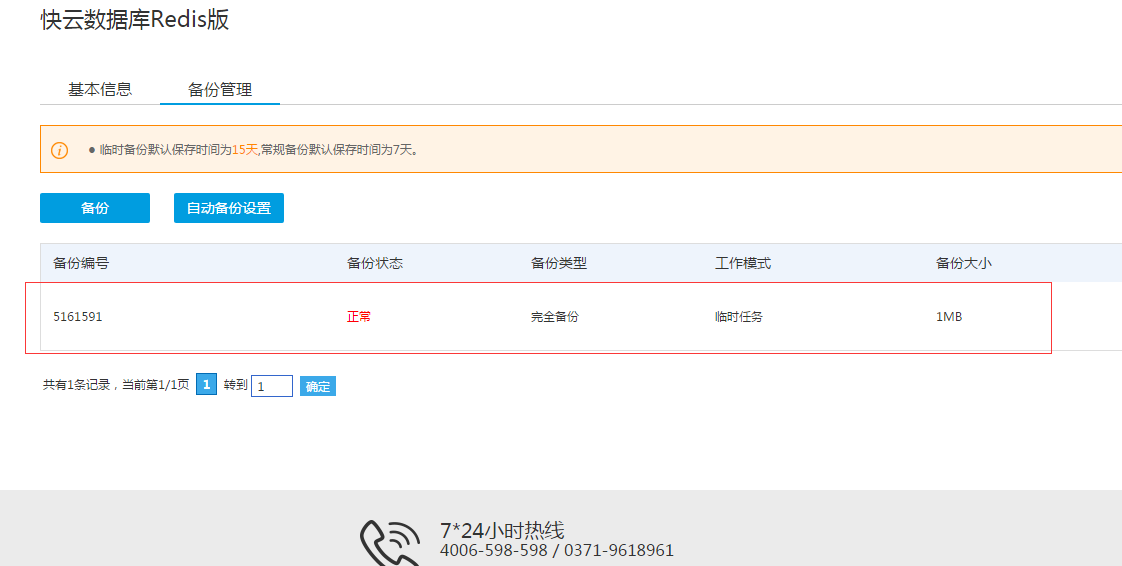
Task: Click the blue 备份 button
Action: tap(95, 208)
